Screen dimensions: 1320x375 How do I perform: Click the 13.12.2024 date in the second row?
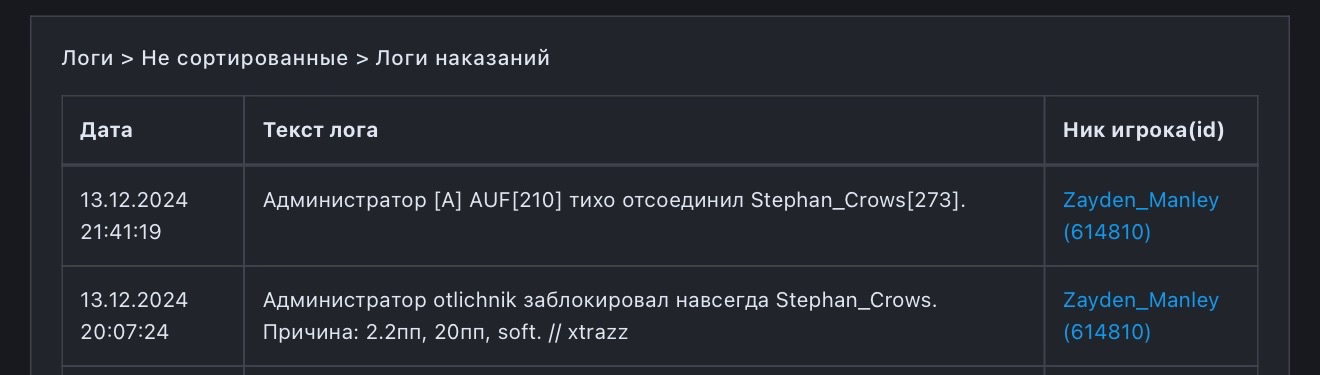click(x=134, y=300)
